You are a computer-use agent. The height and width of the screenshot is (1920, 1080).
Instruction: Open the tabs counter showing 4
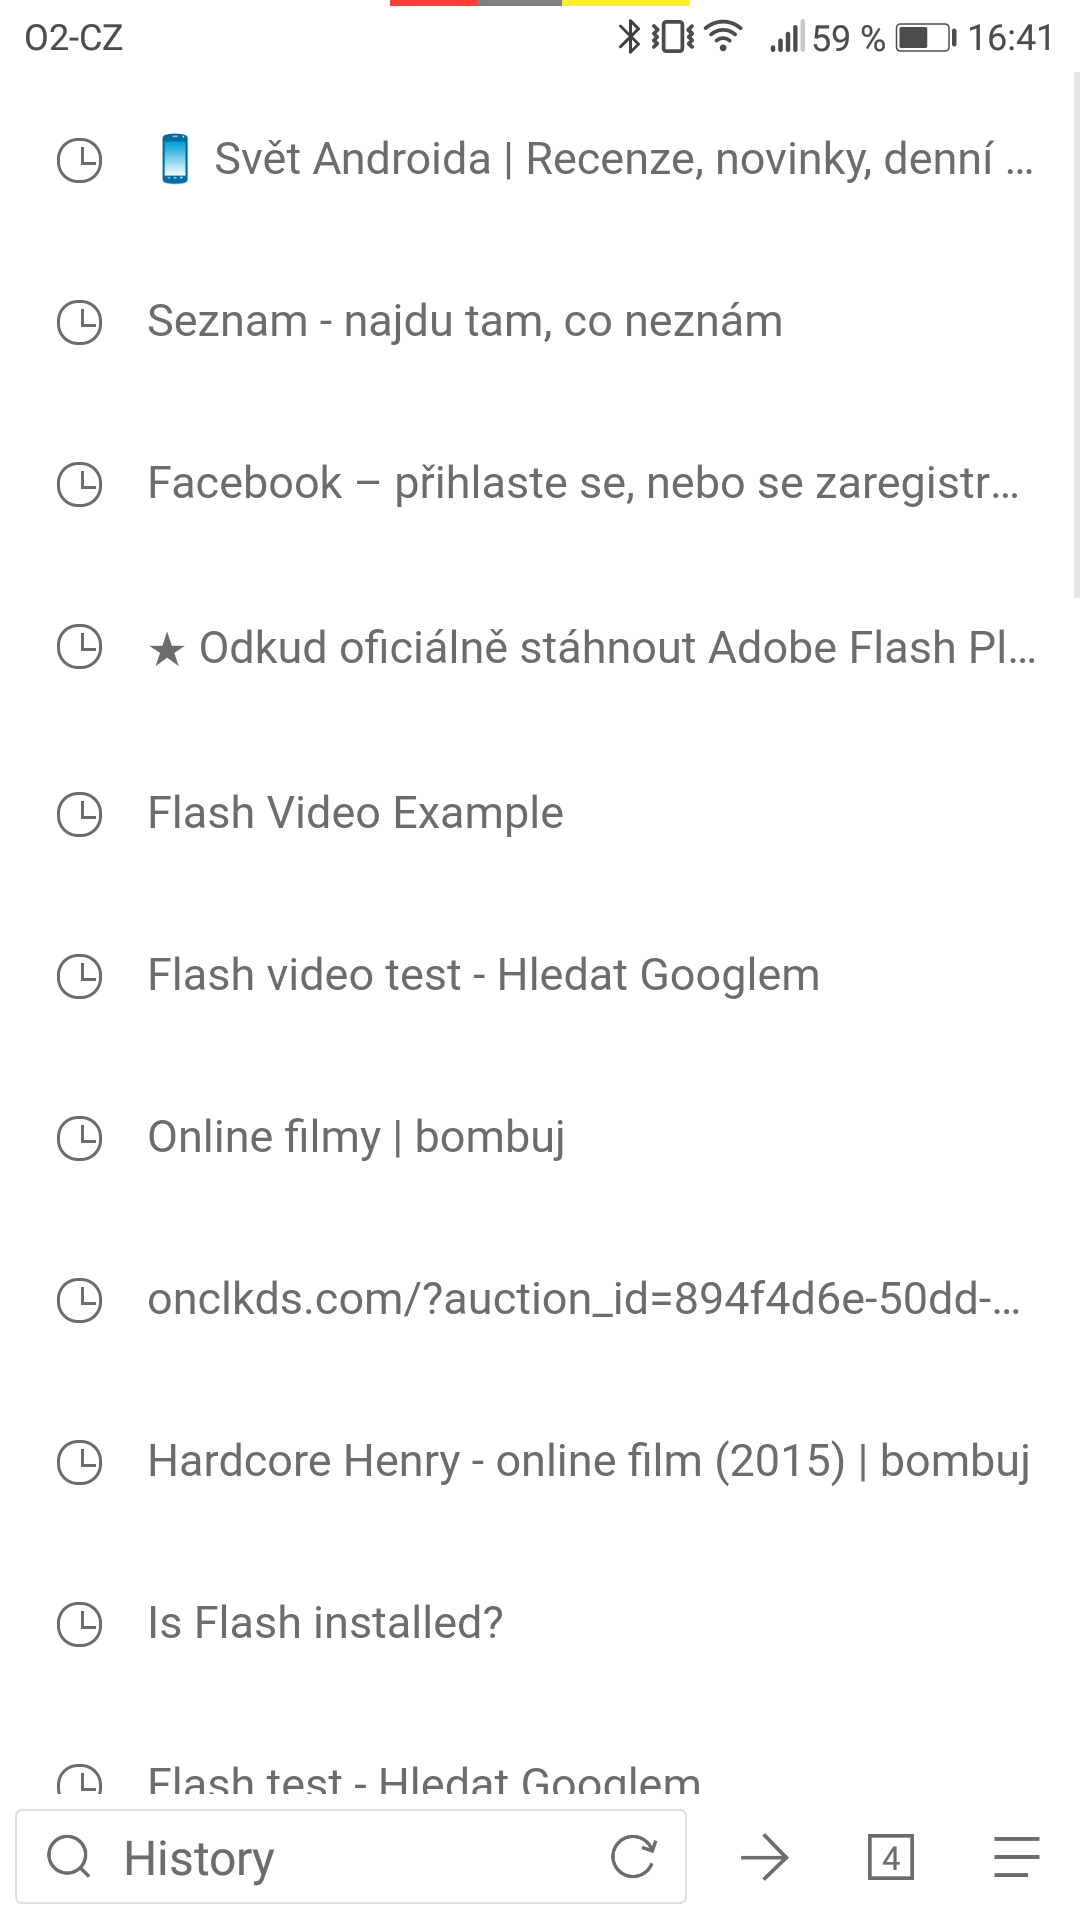pos(891,1858)
